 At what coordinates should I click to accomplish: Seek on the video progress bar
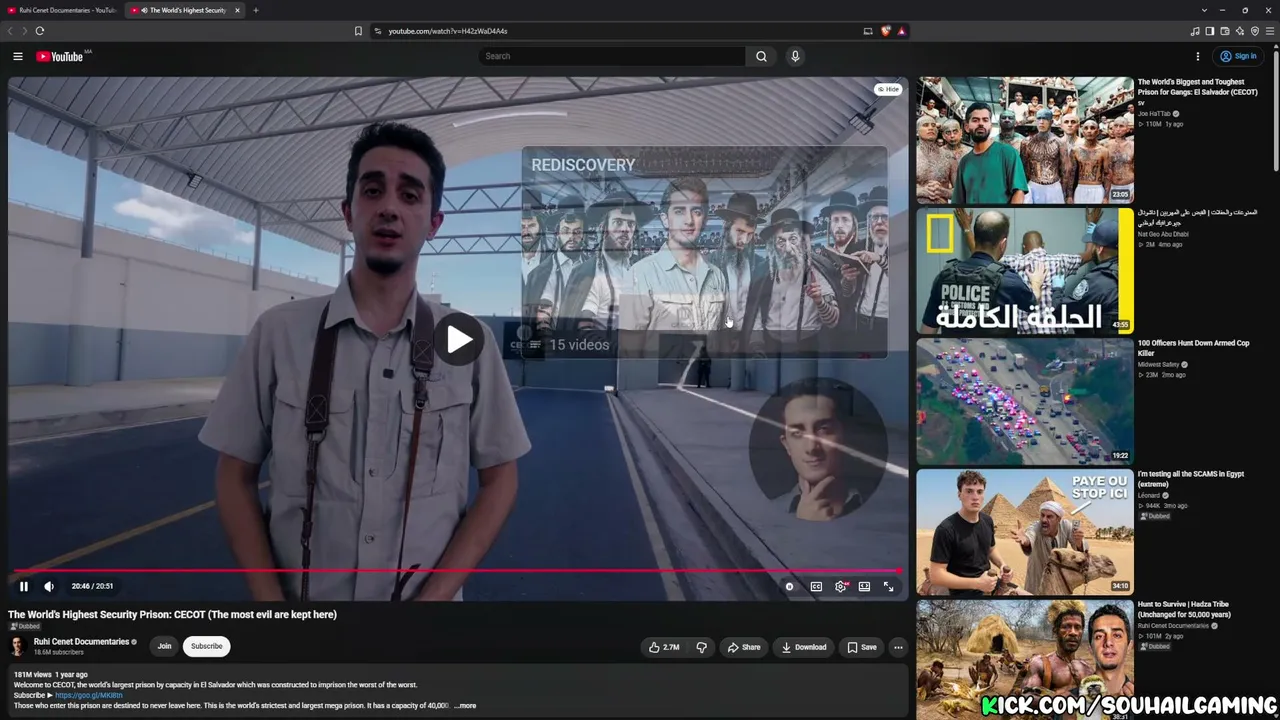[458, 571]
